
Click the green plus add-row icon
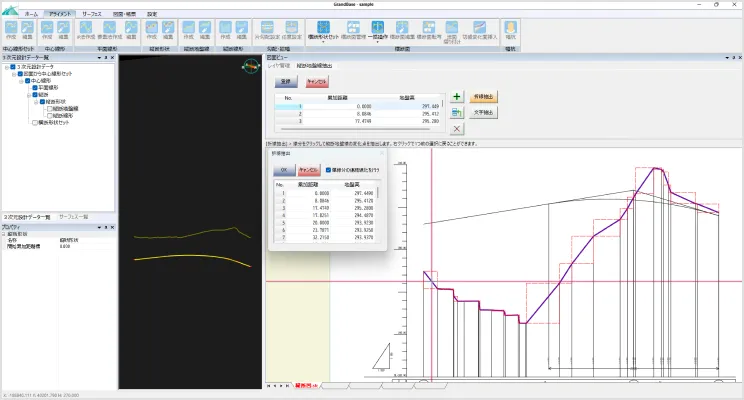[456, 97]
